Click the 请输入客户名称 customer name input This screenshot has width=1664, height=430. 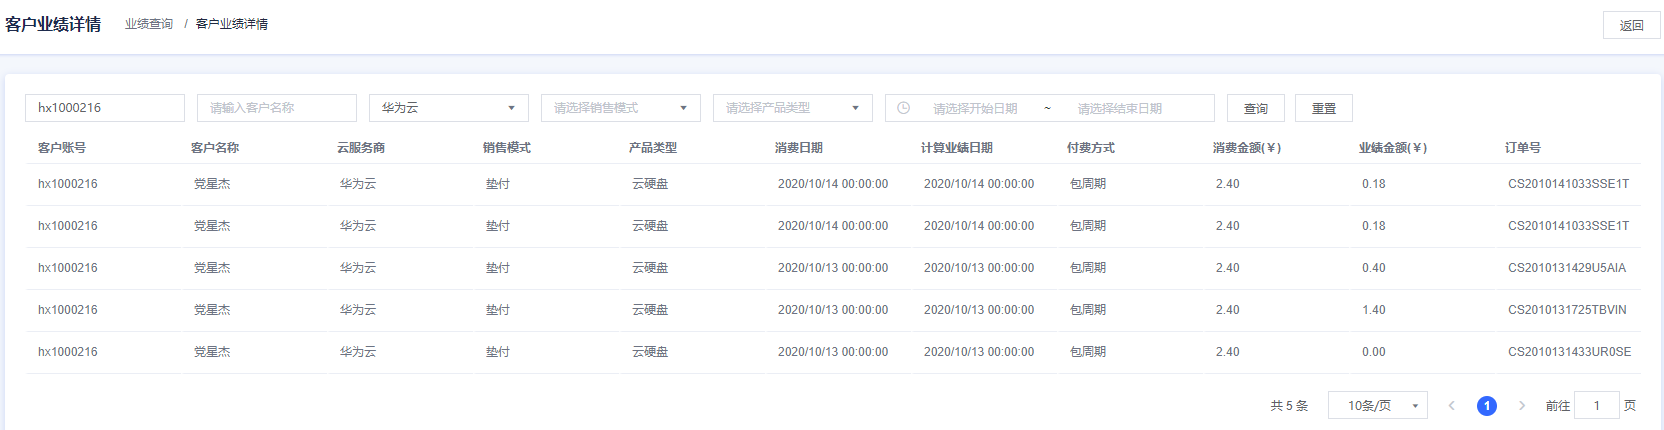click(277, 108)
